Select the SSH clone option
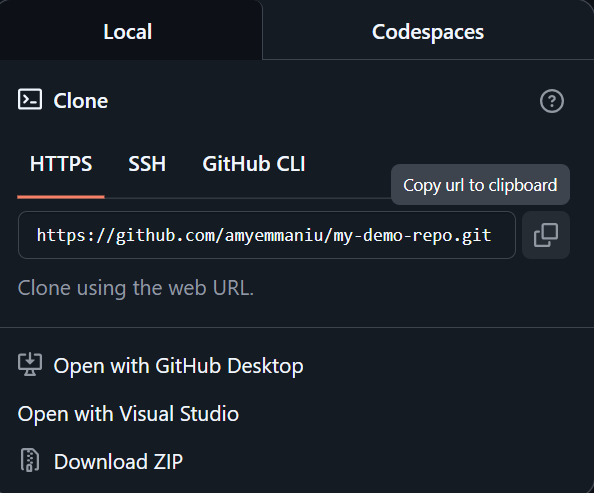The width and height of the screenshot is (594, 493). point(147,164)
